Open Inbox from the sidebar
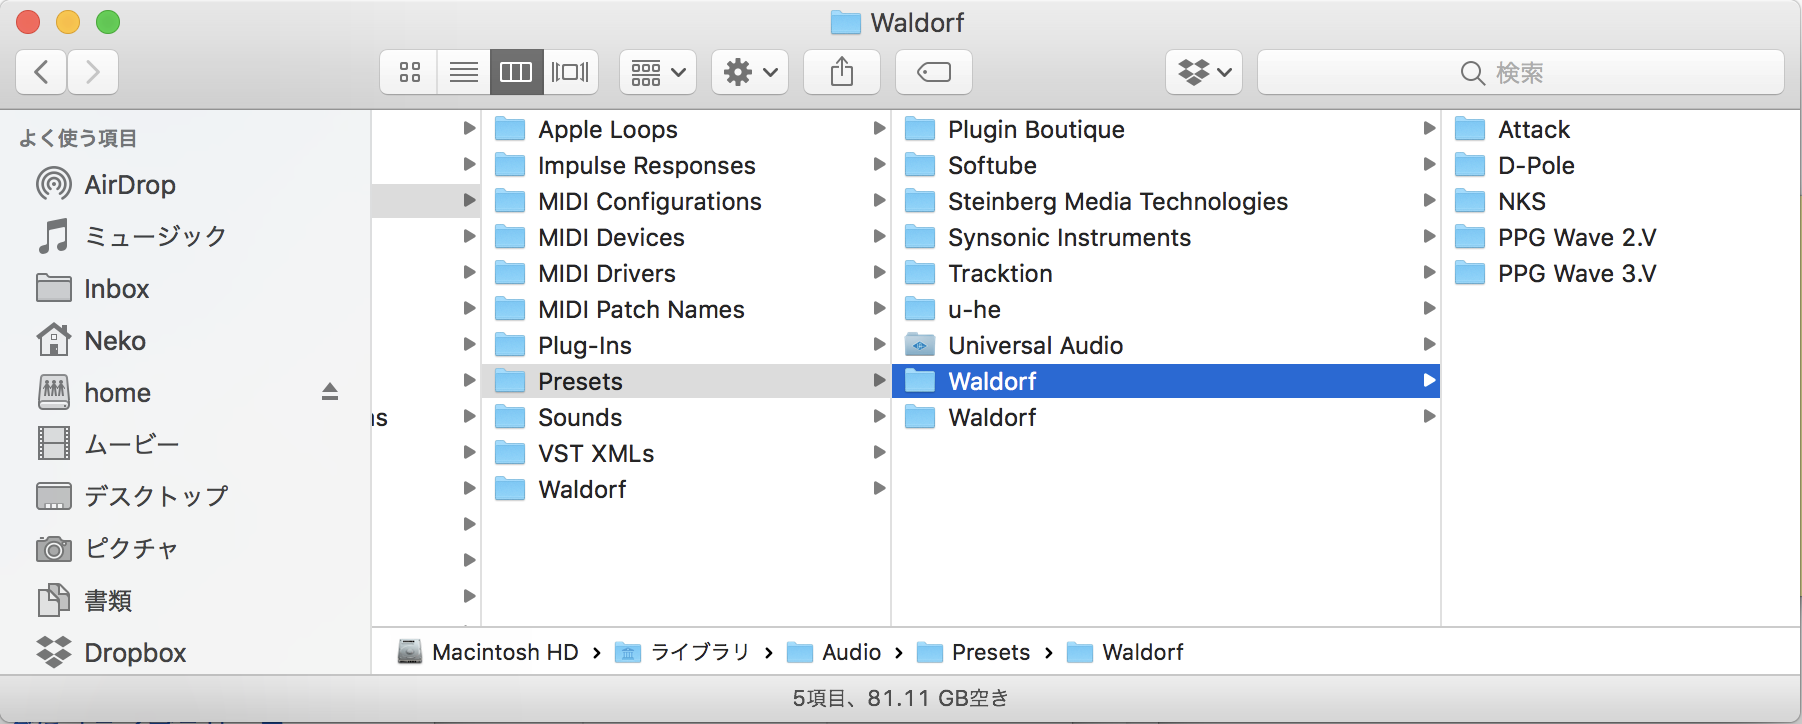The height and width of the screenshot is (724, 1802). point(116,289)
